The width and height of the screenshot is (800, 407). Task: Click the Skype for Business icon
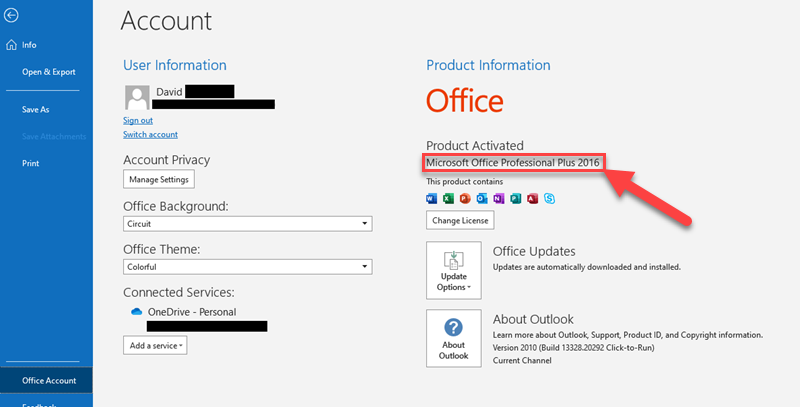(x=549, y=199)
